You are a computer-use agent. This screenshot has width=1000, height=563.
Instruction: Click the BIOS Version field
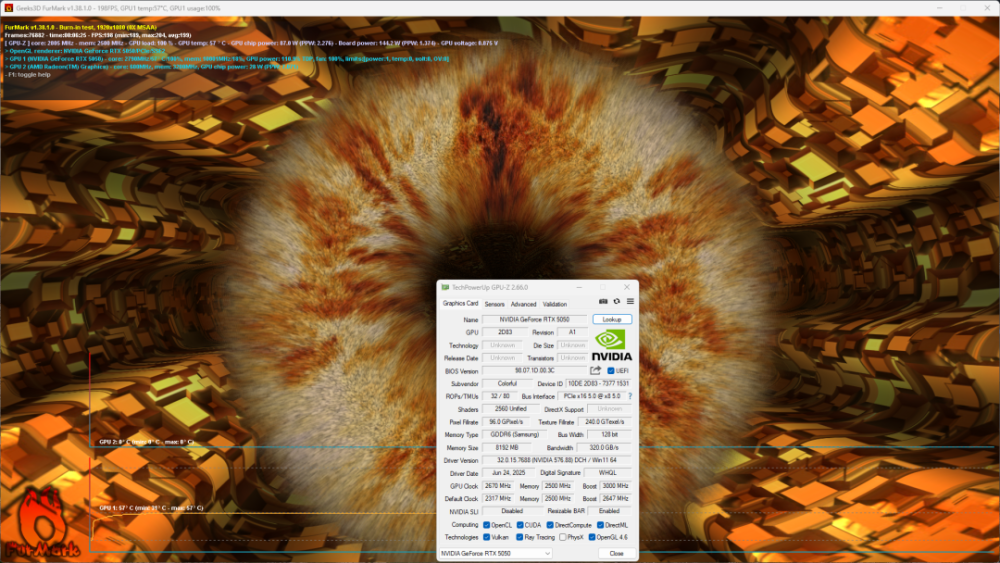pos(534,370)
